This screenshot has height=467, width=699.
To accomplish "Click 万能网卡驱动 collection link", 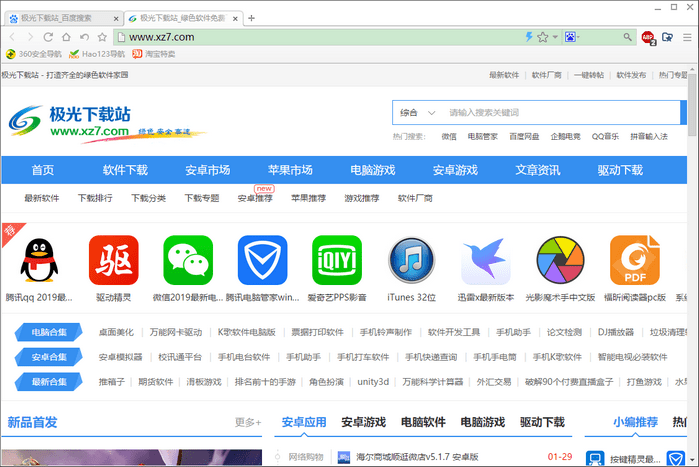I will (176, 332).
